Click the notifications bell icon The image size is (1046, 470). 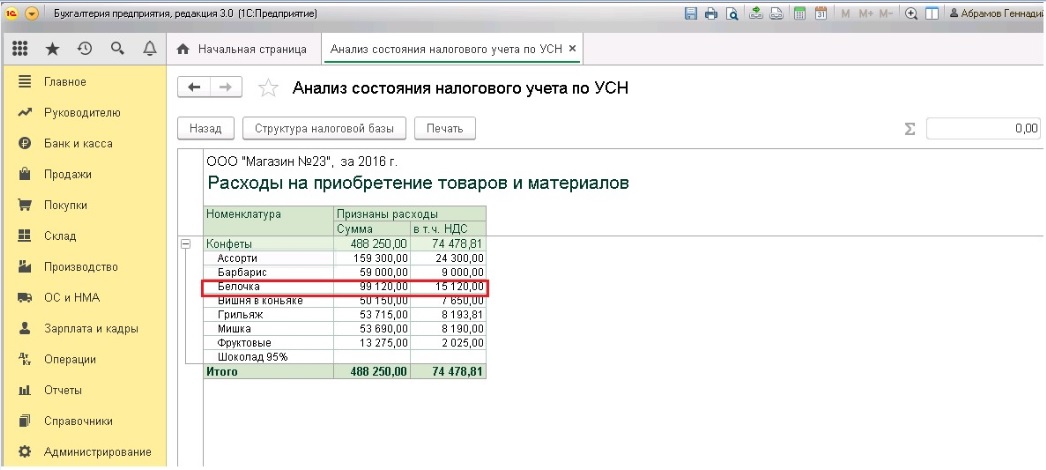150,48
